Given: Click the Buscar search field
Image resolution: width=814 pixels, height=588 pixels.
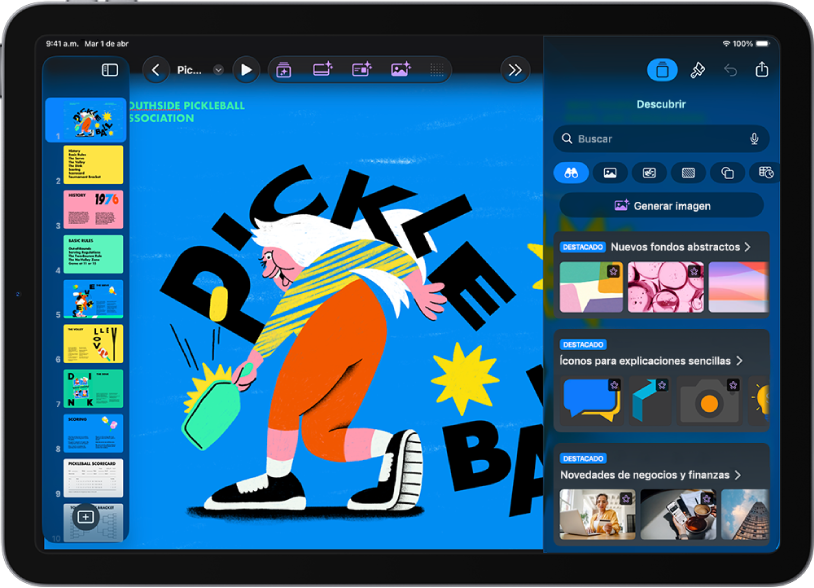Looking at the screenshot, I should pos(661,139).
